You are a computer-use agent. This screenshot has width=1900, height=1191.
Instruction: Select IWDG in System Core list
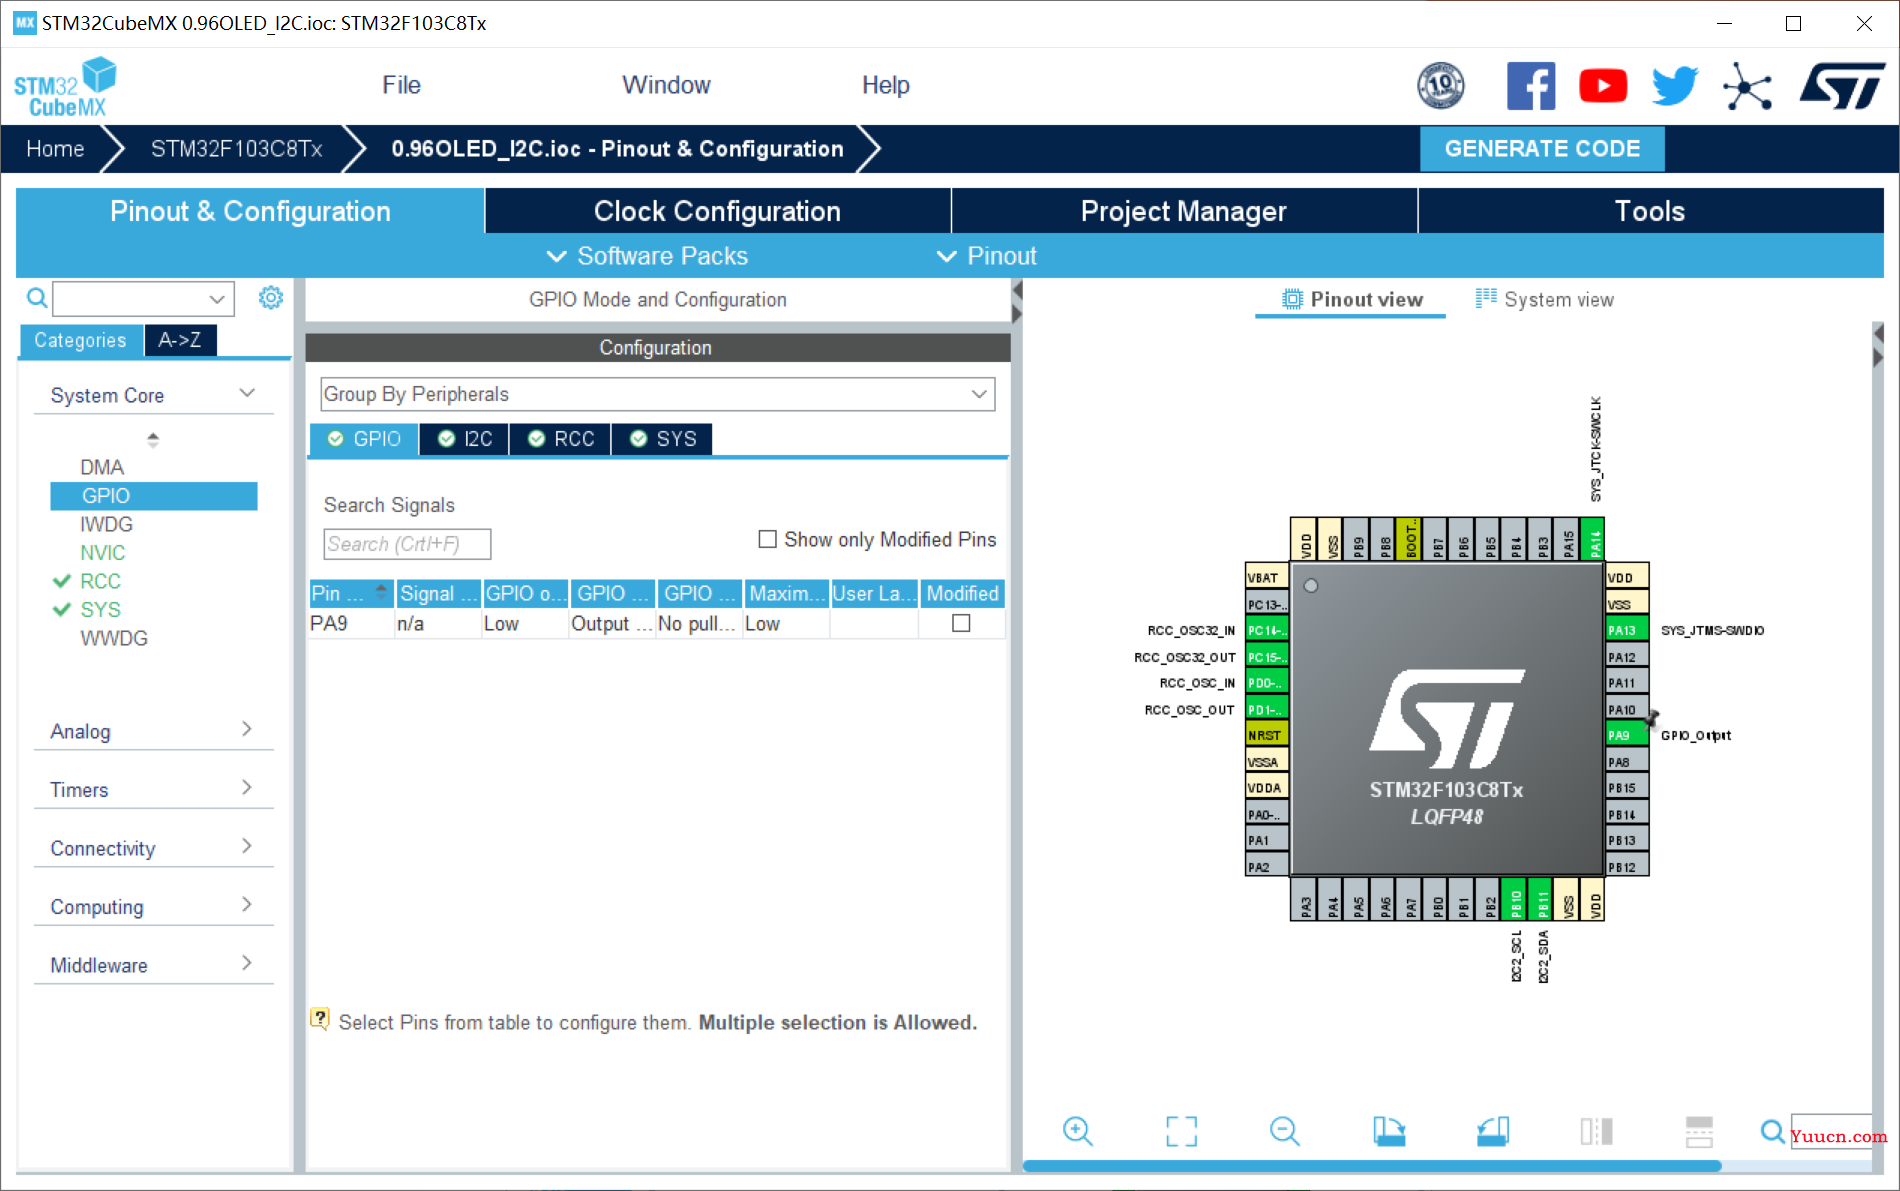tap(106, 524)
